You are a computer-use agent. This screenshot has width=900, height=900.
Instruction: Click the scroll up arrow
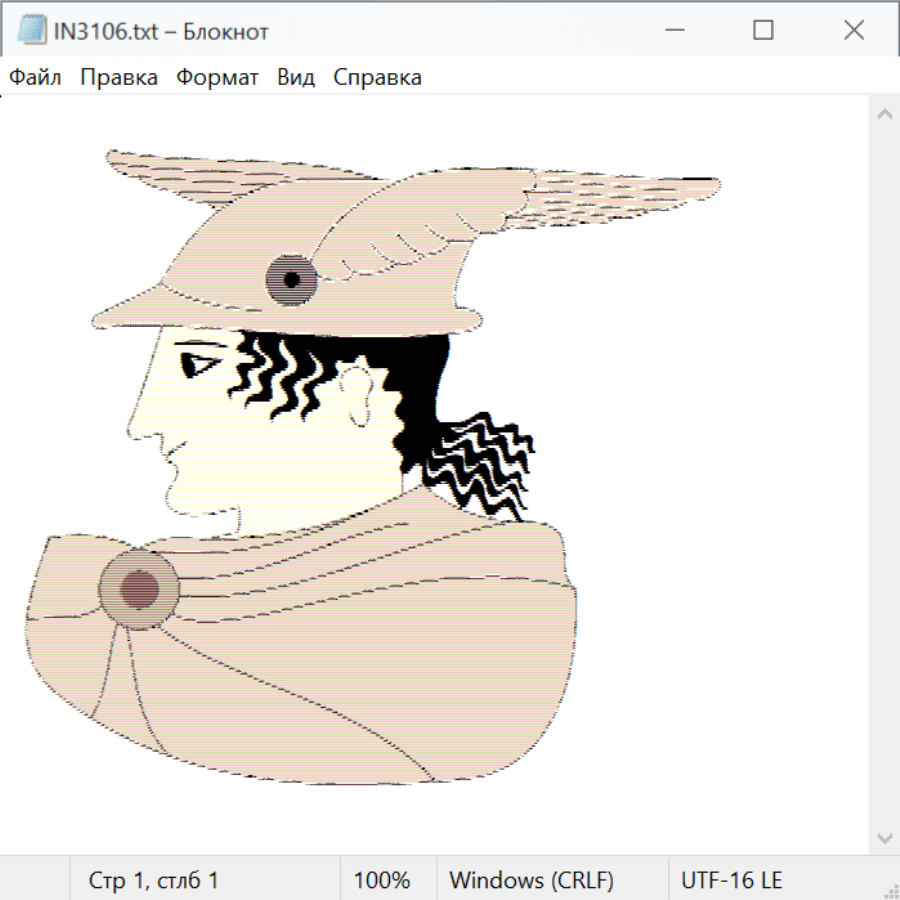(x=884, y=115)
